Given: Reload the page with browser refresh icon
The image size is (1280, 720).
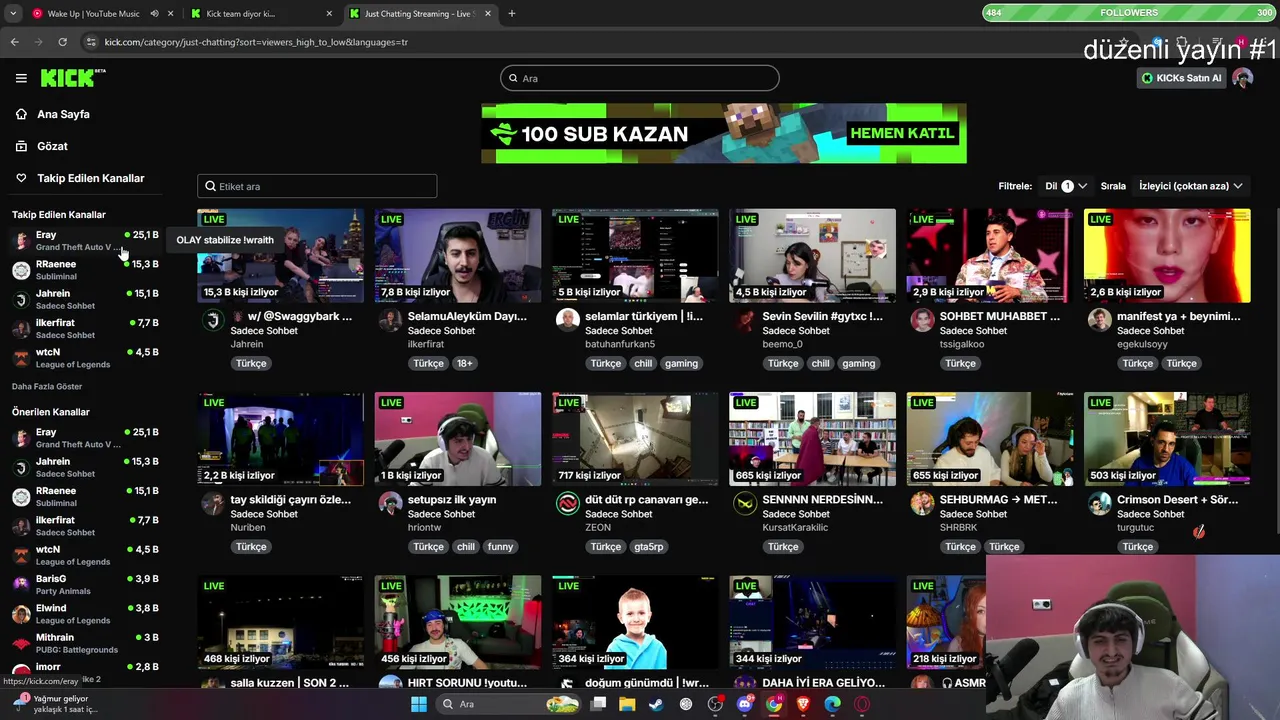Looking at the screenshot, I should point(62,42).
